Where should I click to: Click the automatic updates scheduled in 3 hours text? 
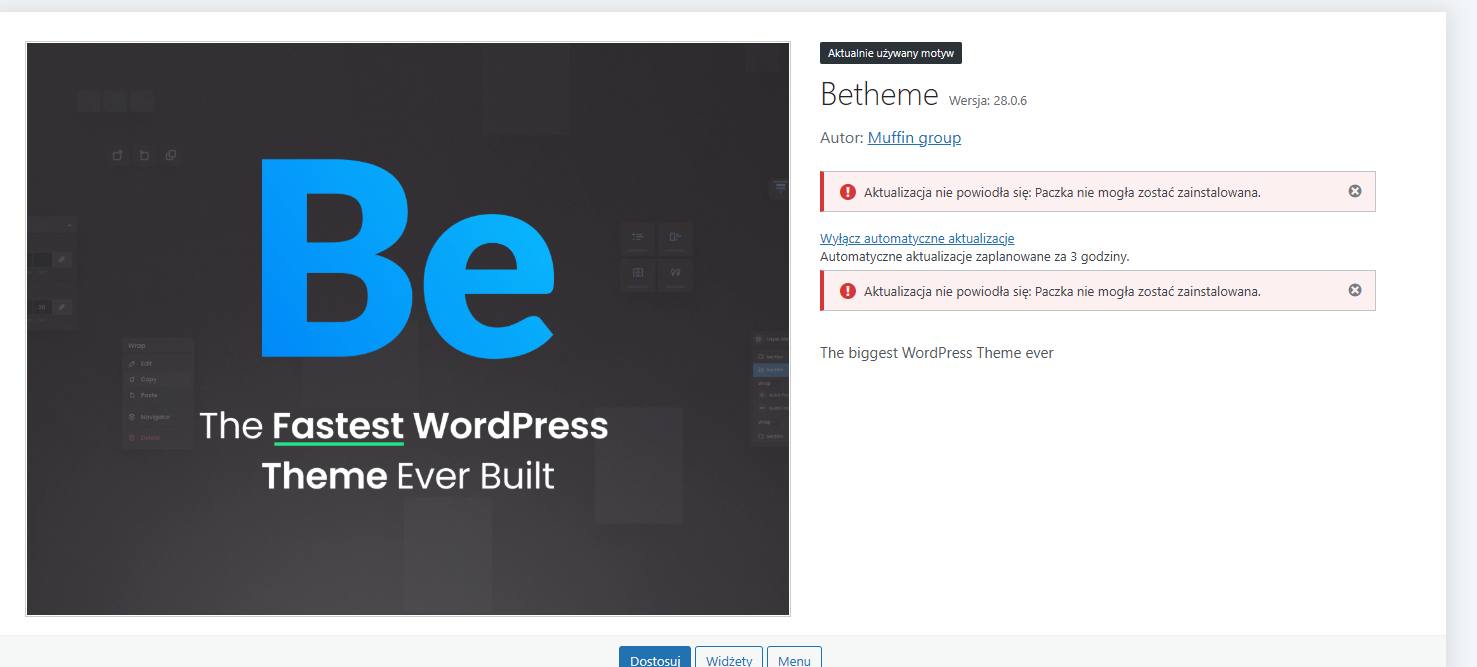tap(974, 256)
